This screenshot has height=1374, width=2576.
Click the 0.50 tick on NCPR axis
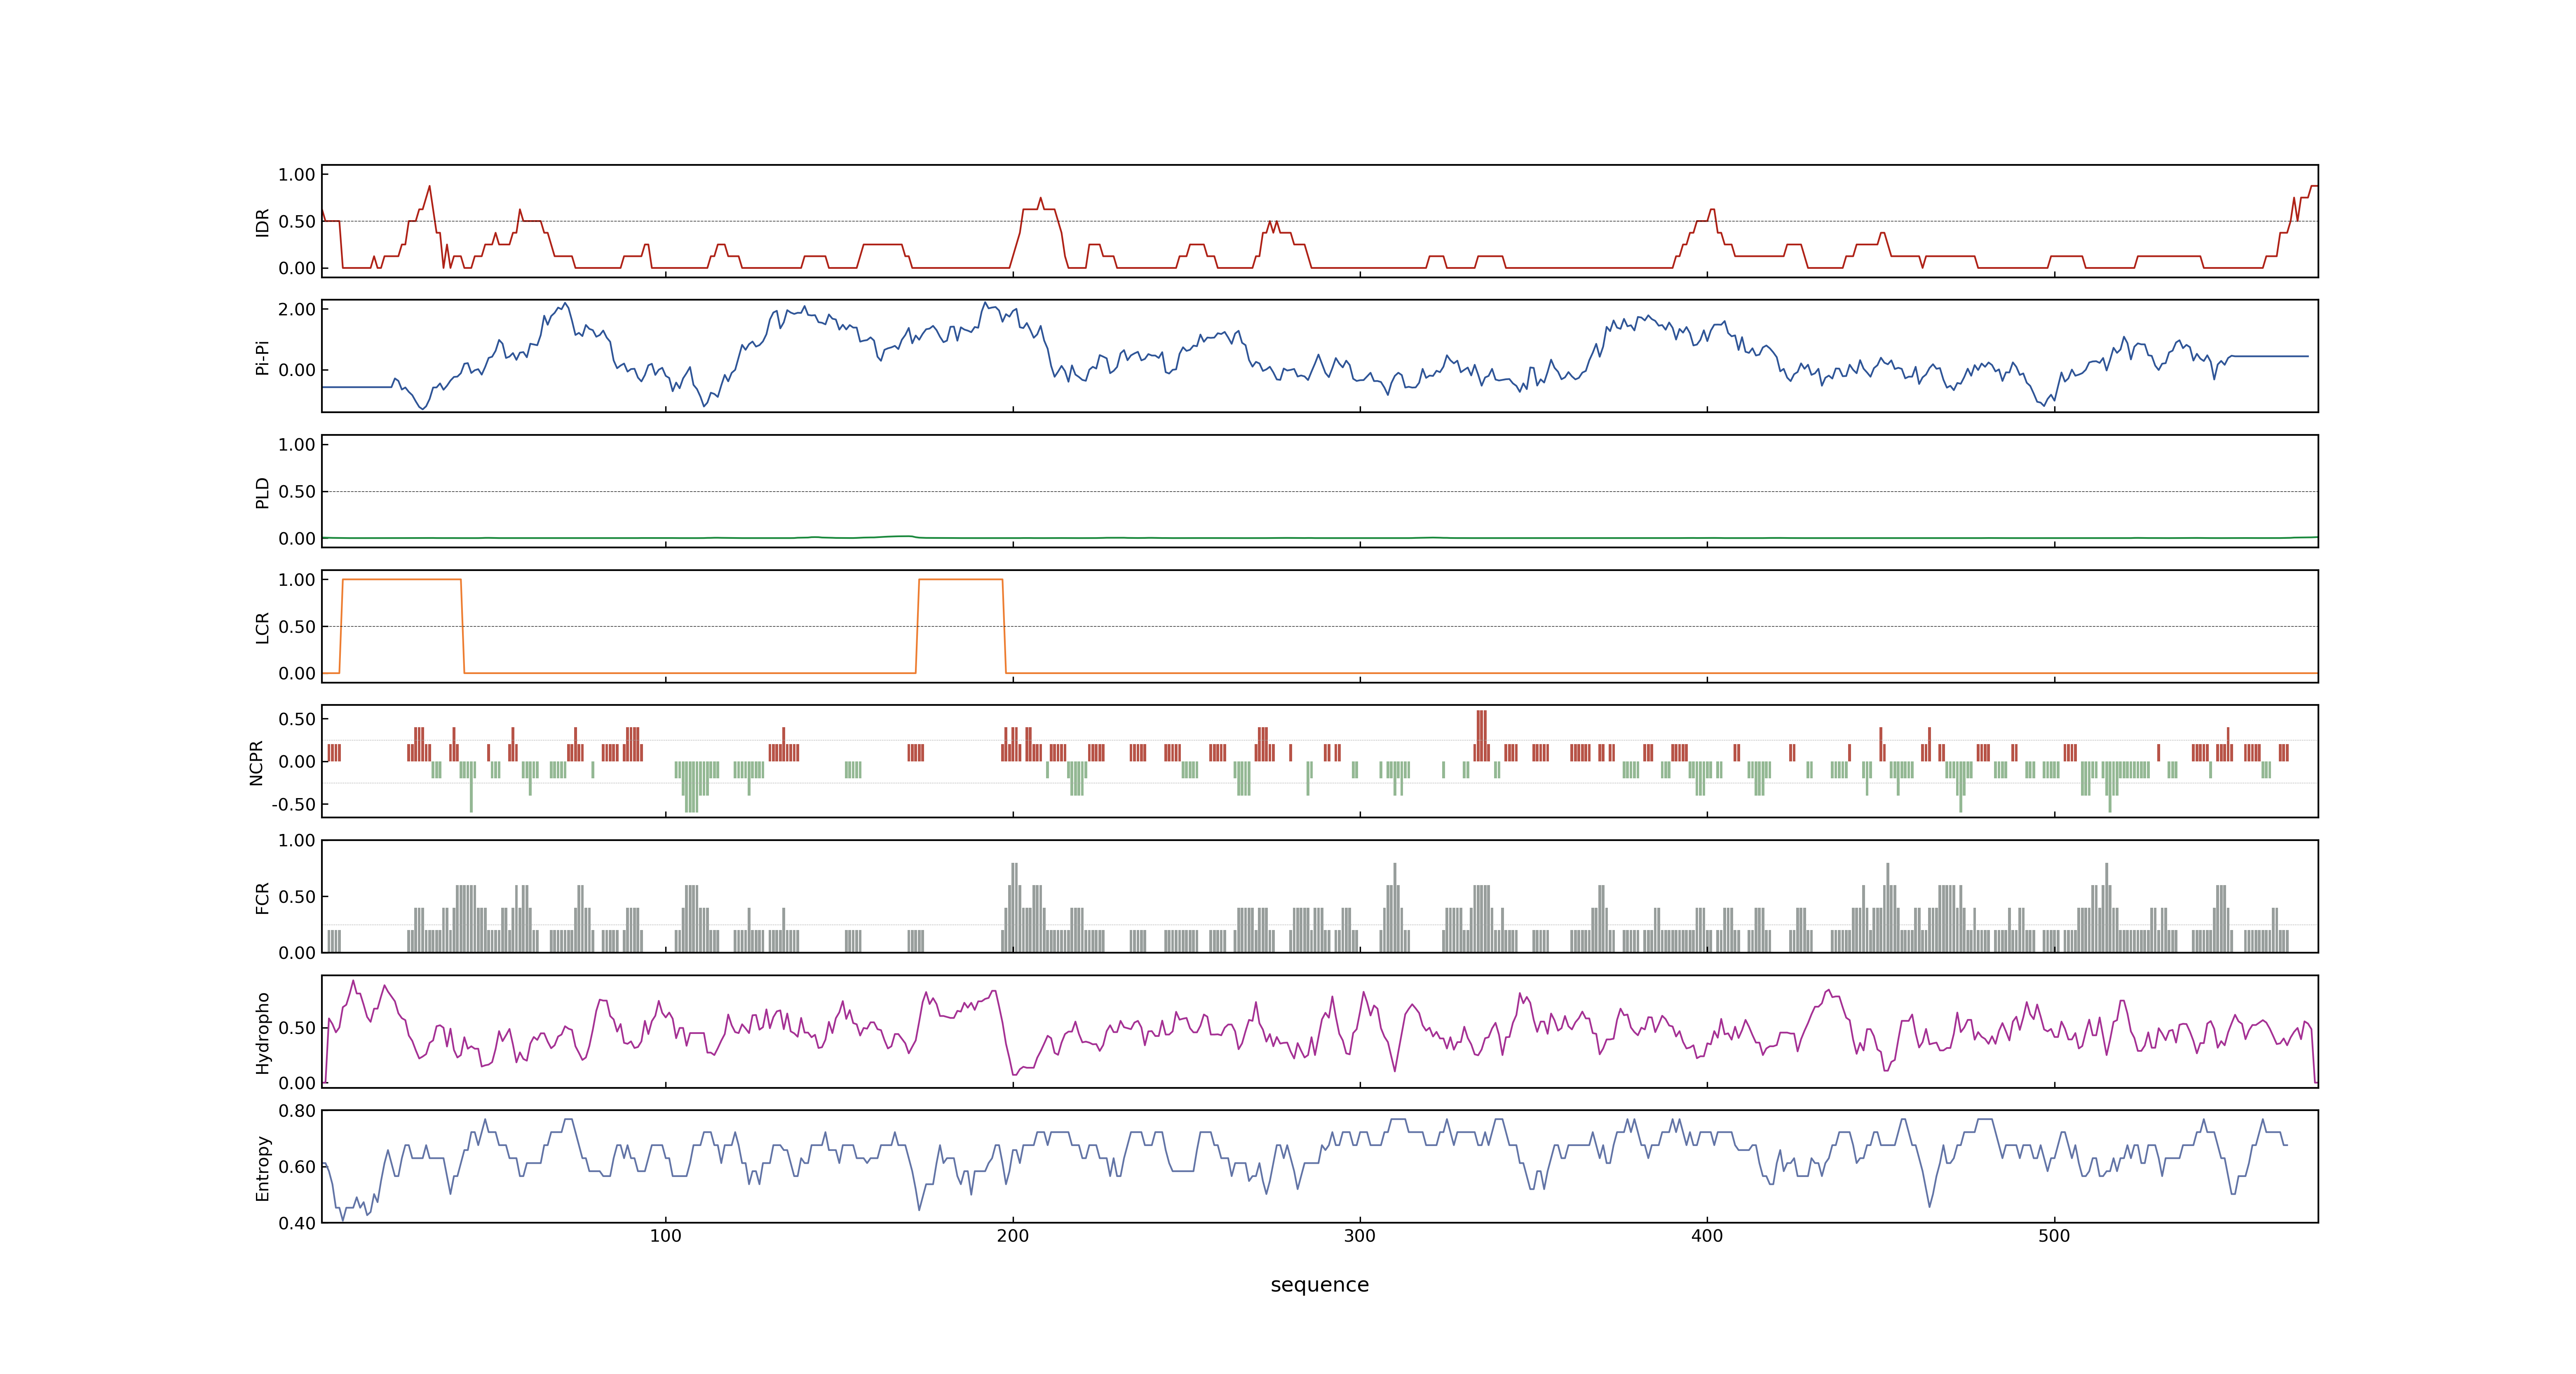[x=297, y=719]
